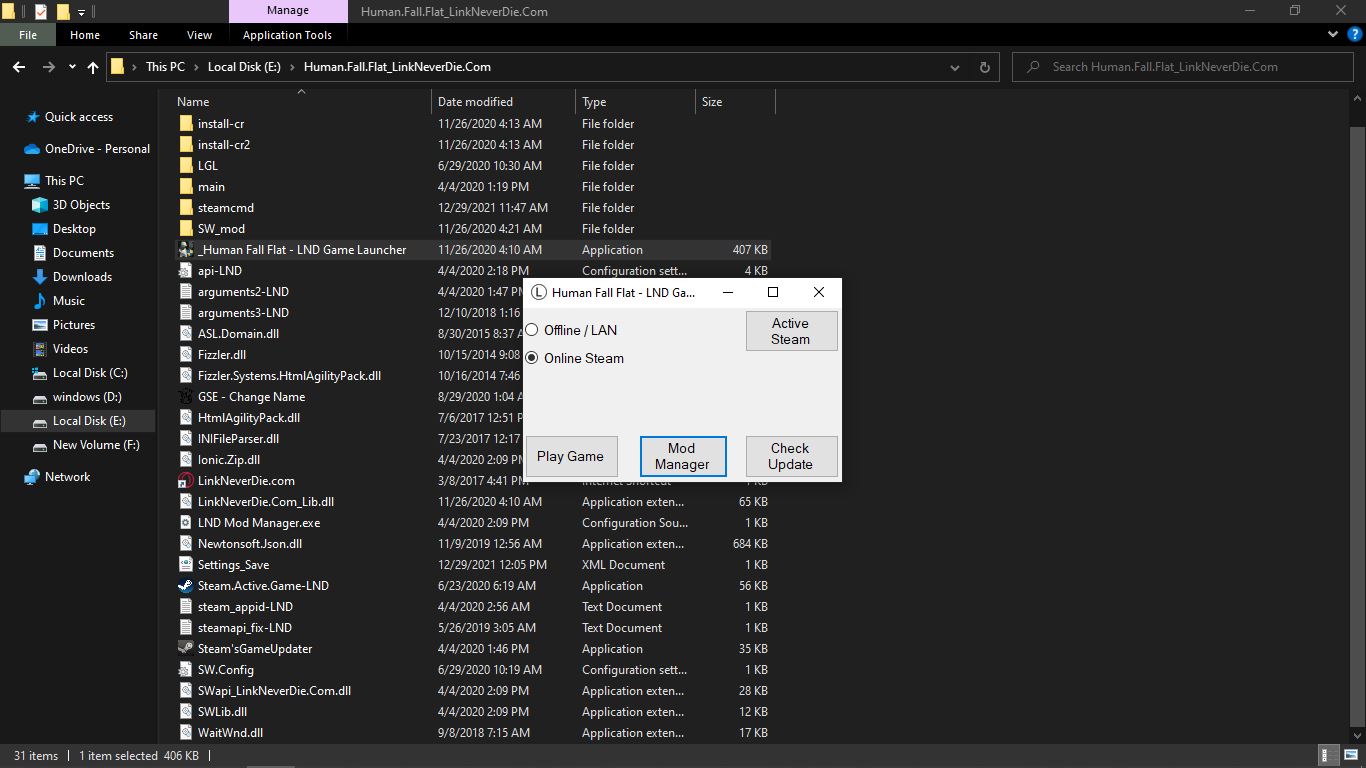Open the address bar history dropdown arrow
This screenshot has width=1366, height=768.
point(953,67)
